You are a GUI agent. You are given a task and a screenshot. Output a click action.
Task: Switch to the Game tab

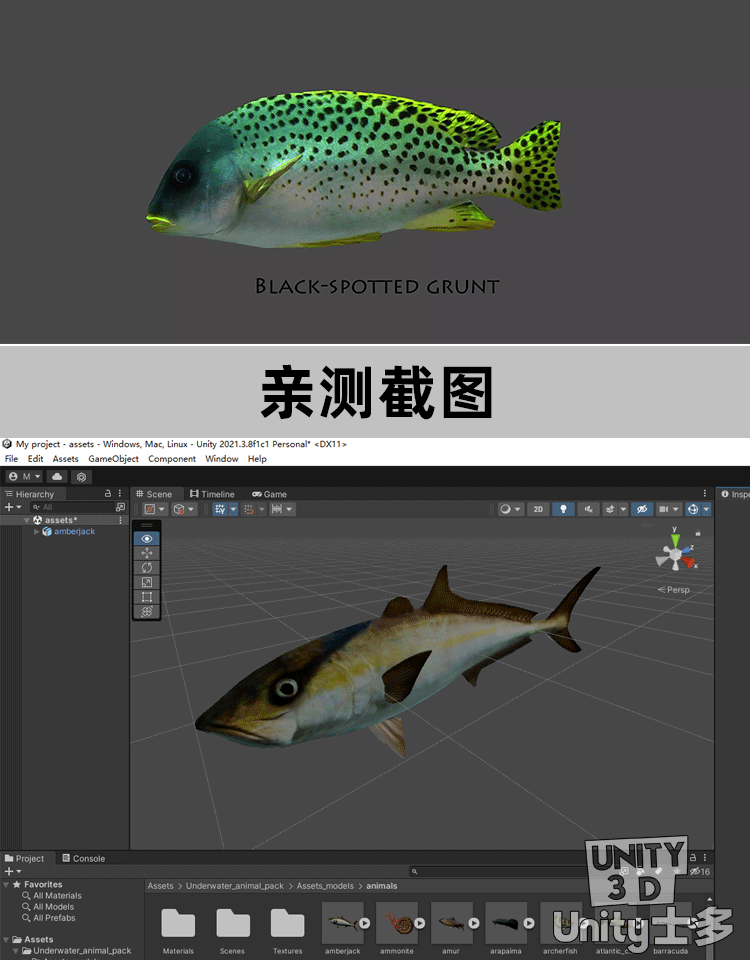[269, 494]
